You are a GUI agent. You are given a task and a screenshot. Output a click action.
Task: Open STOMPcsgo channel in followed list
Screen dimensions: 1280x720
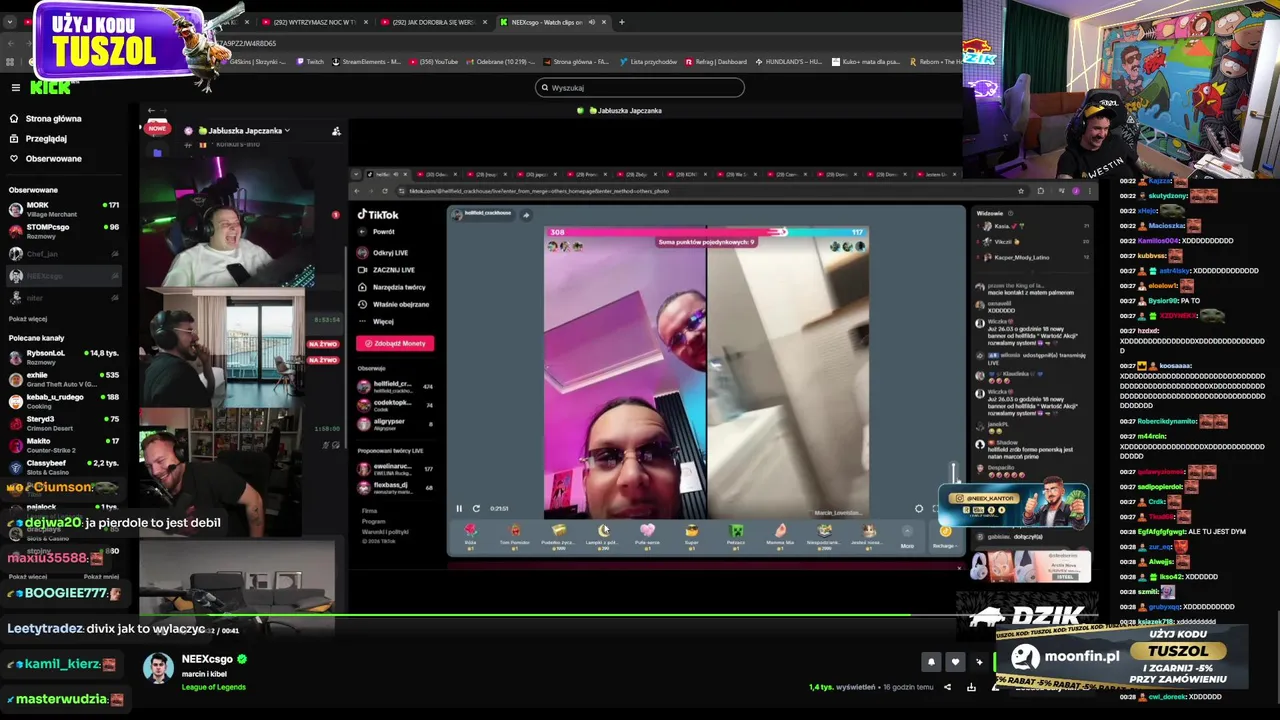point(62,231)
